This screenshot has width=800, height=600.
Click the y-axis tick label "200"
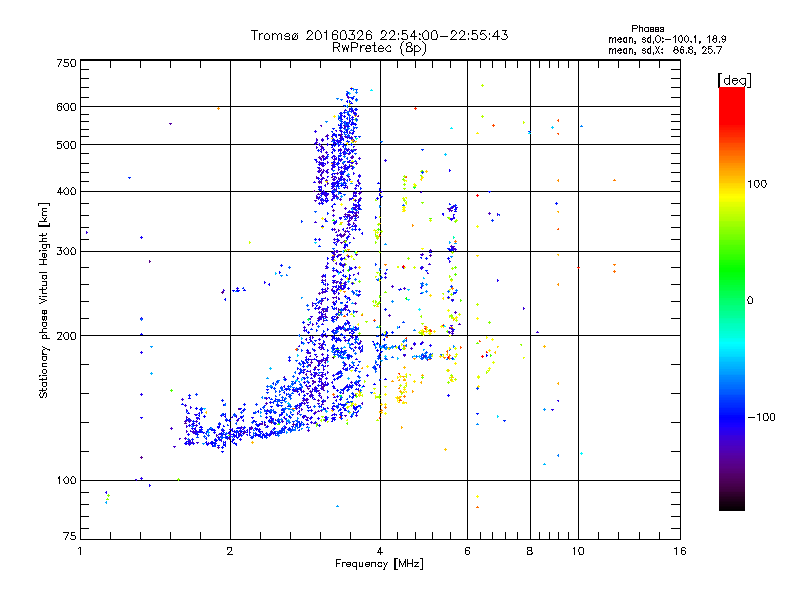pos(66,336)
